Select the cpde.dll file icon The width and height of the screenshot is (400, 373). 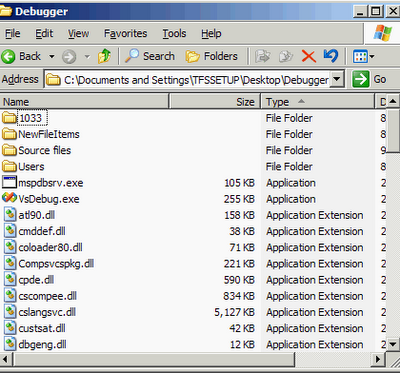[10, 280]
